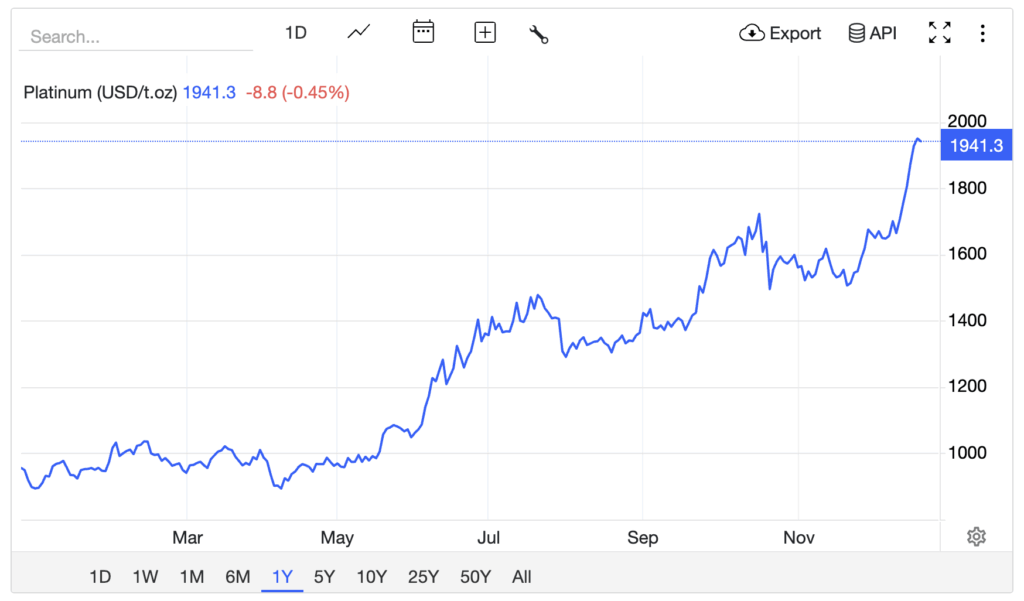Show the 25Y time range
Viewport: 1024px width, 601px height.
tap(423, 576)
